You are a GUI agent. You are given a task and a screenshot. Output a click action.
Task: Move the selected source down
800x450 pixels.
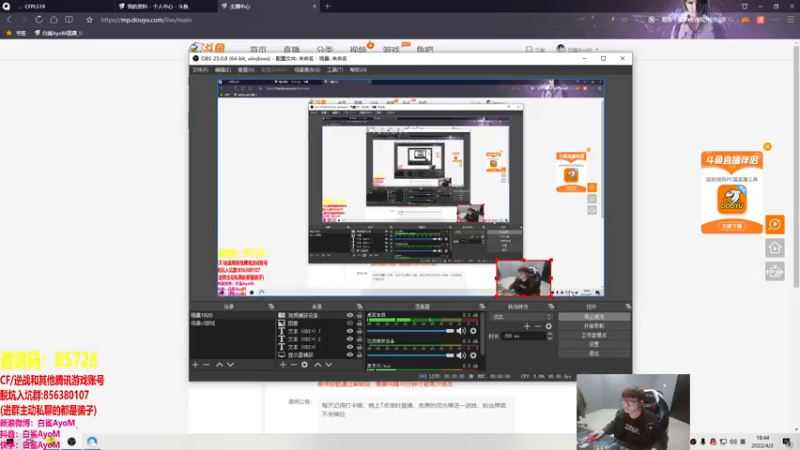coord(329,365)
